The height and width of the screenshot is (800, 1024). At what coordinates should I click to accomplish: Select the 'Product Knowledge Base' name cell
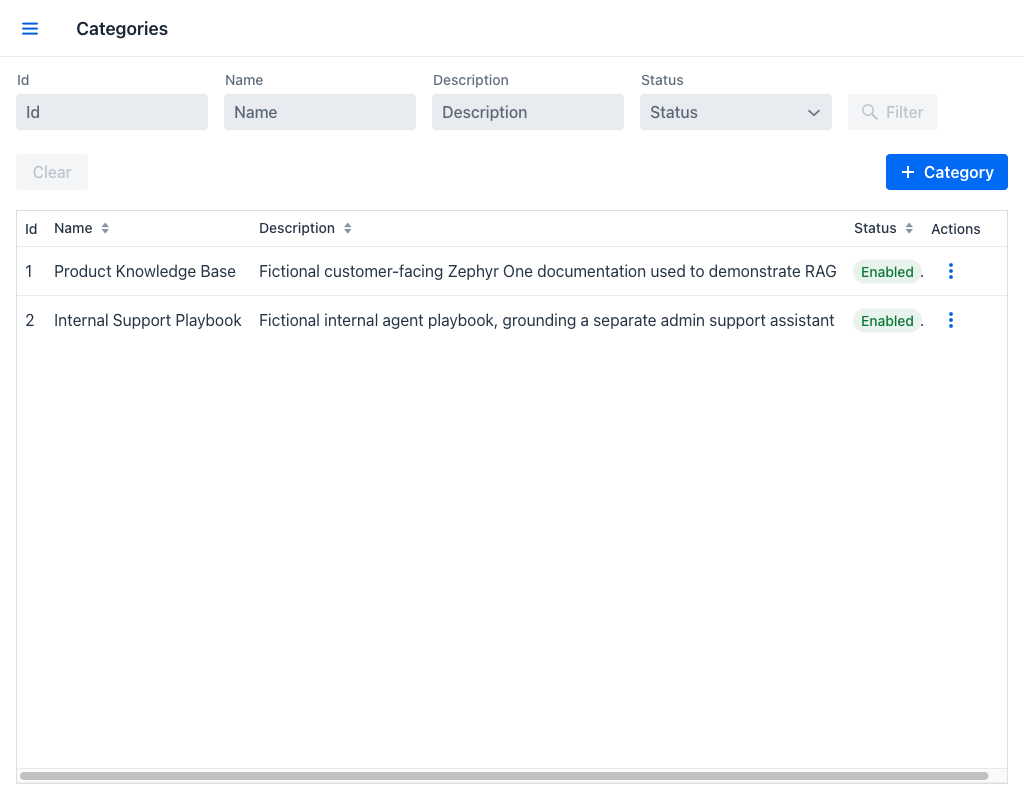145,271
